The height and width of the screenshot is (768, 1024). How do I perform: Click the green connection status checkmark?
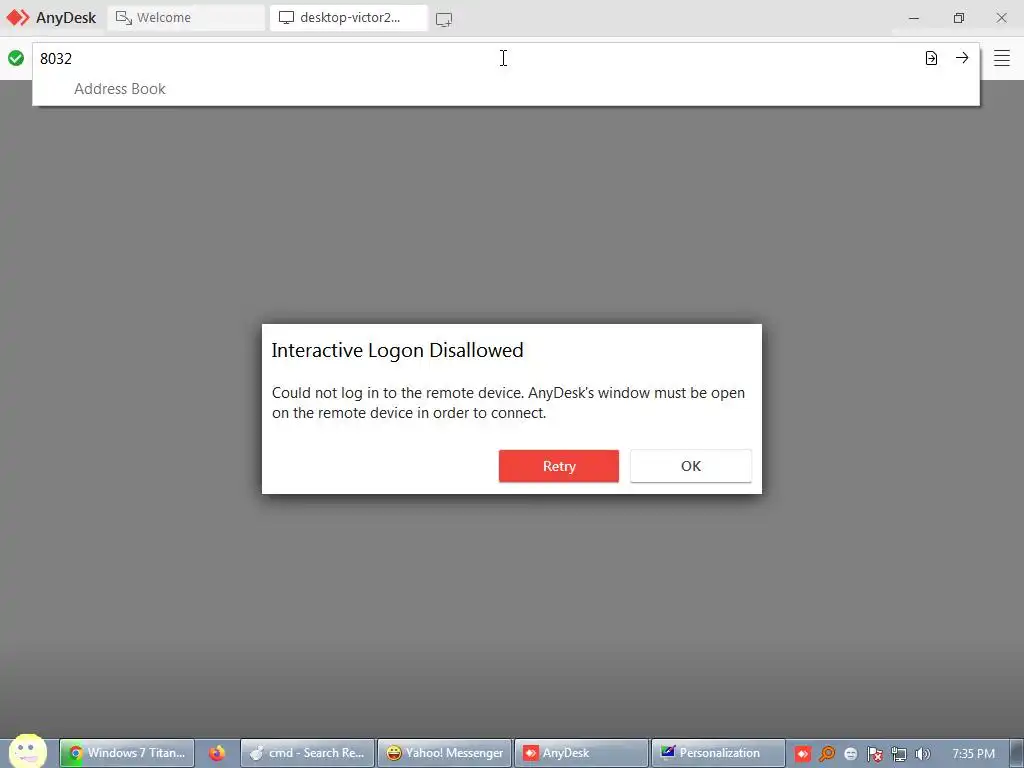click(16, 58)
